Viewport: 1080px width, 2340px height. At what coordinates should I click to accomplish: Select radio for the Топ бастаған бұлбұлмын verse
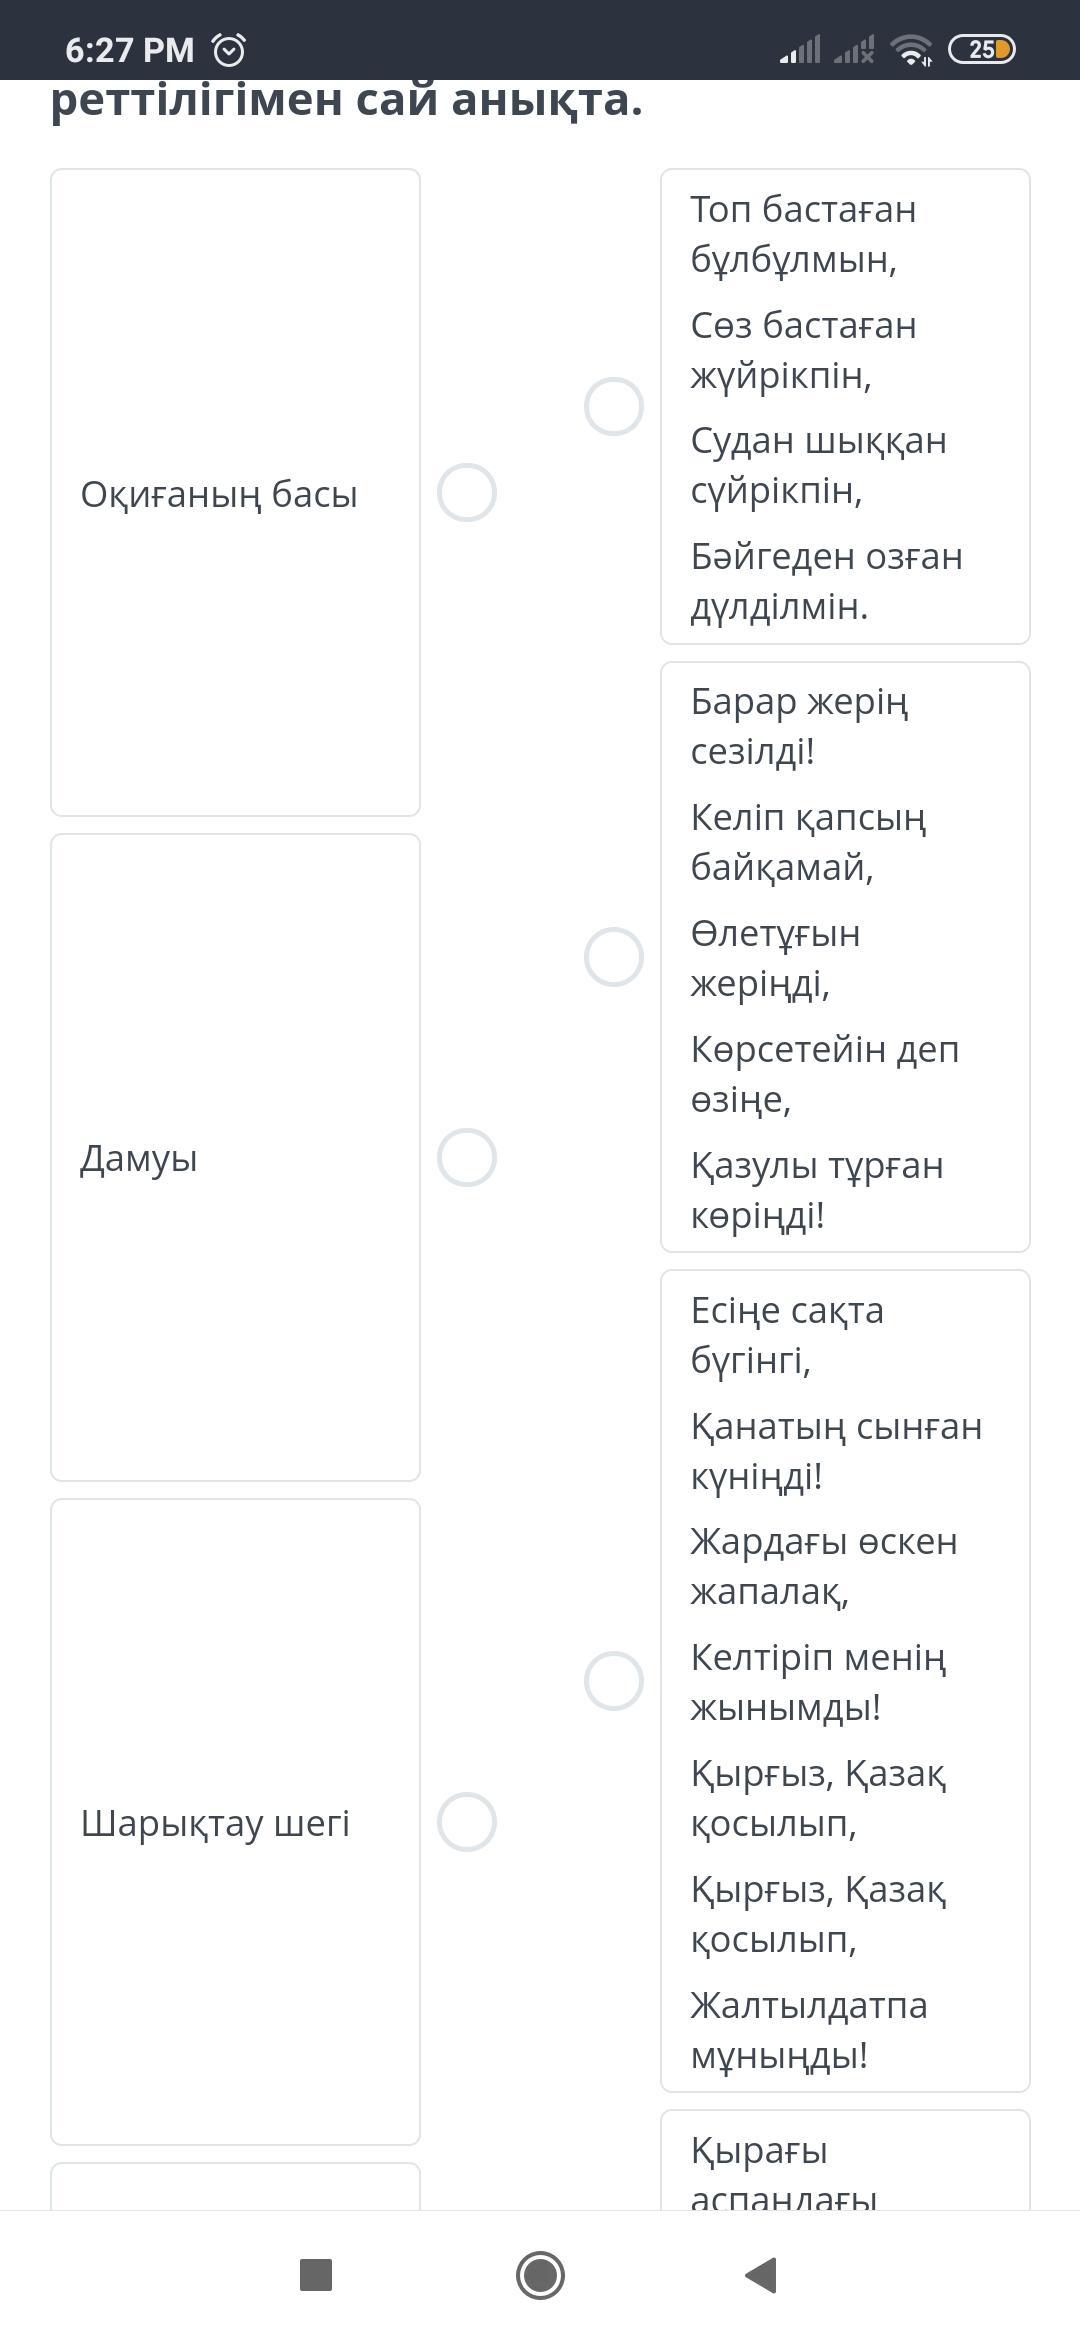(614, 406)
